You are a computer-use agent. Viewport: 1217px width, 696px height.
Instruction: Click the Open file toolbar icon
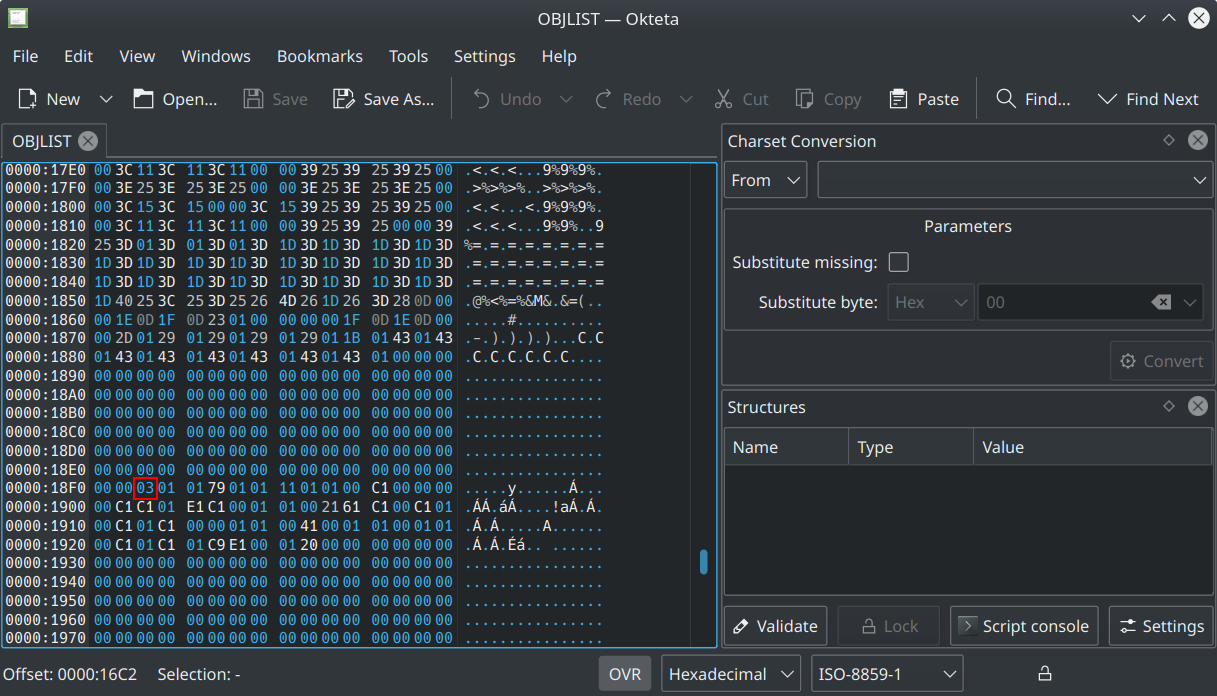[144, 99]
